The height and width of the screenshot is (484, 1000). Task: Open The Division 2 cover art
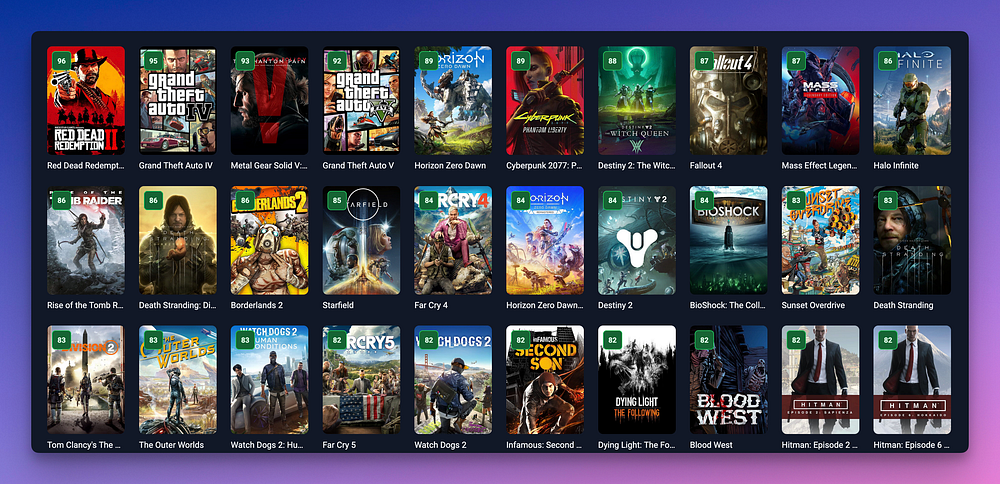pos(86,380)
